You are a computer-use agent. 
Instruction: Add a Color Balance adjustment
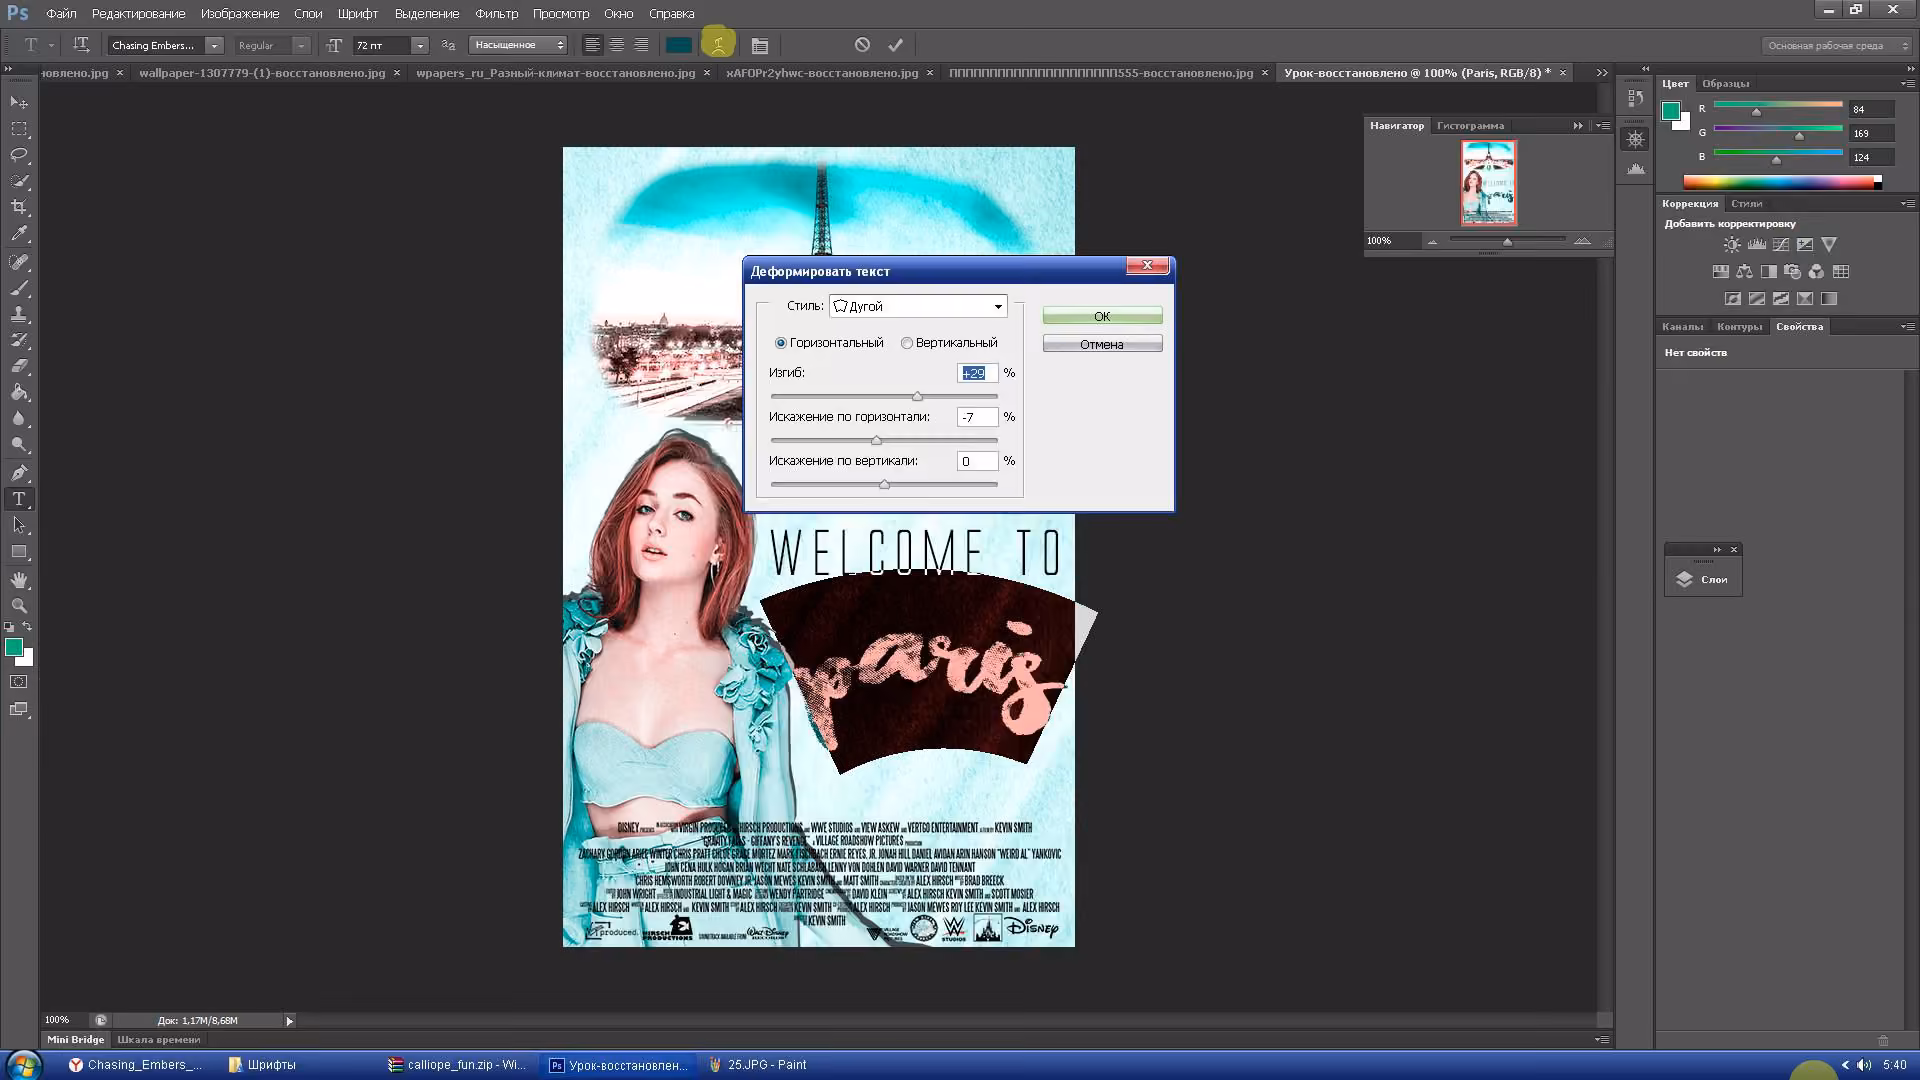click(x=1744, y=272)
